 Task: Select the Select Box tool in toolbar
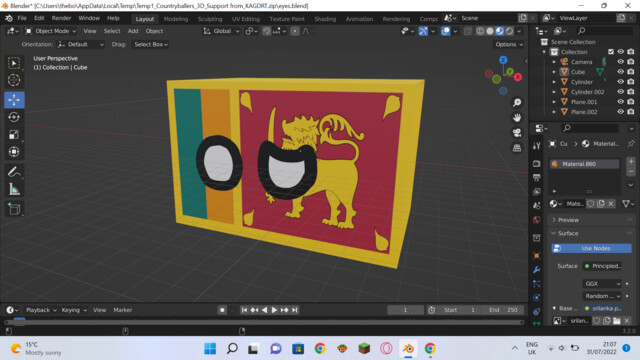click(14, 63)
